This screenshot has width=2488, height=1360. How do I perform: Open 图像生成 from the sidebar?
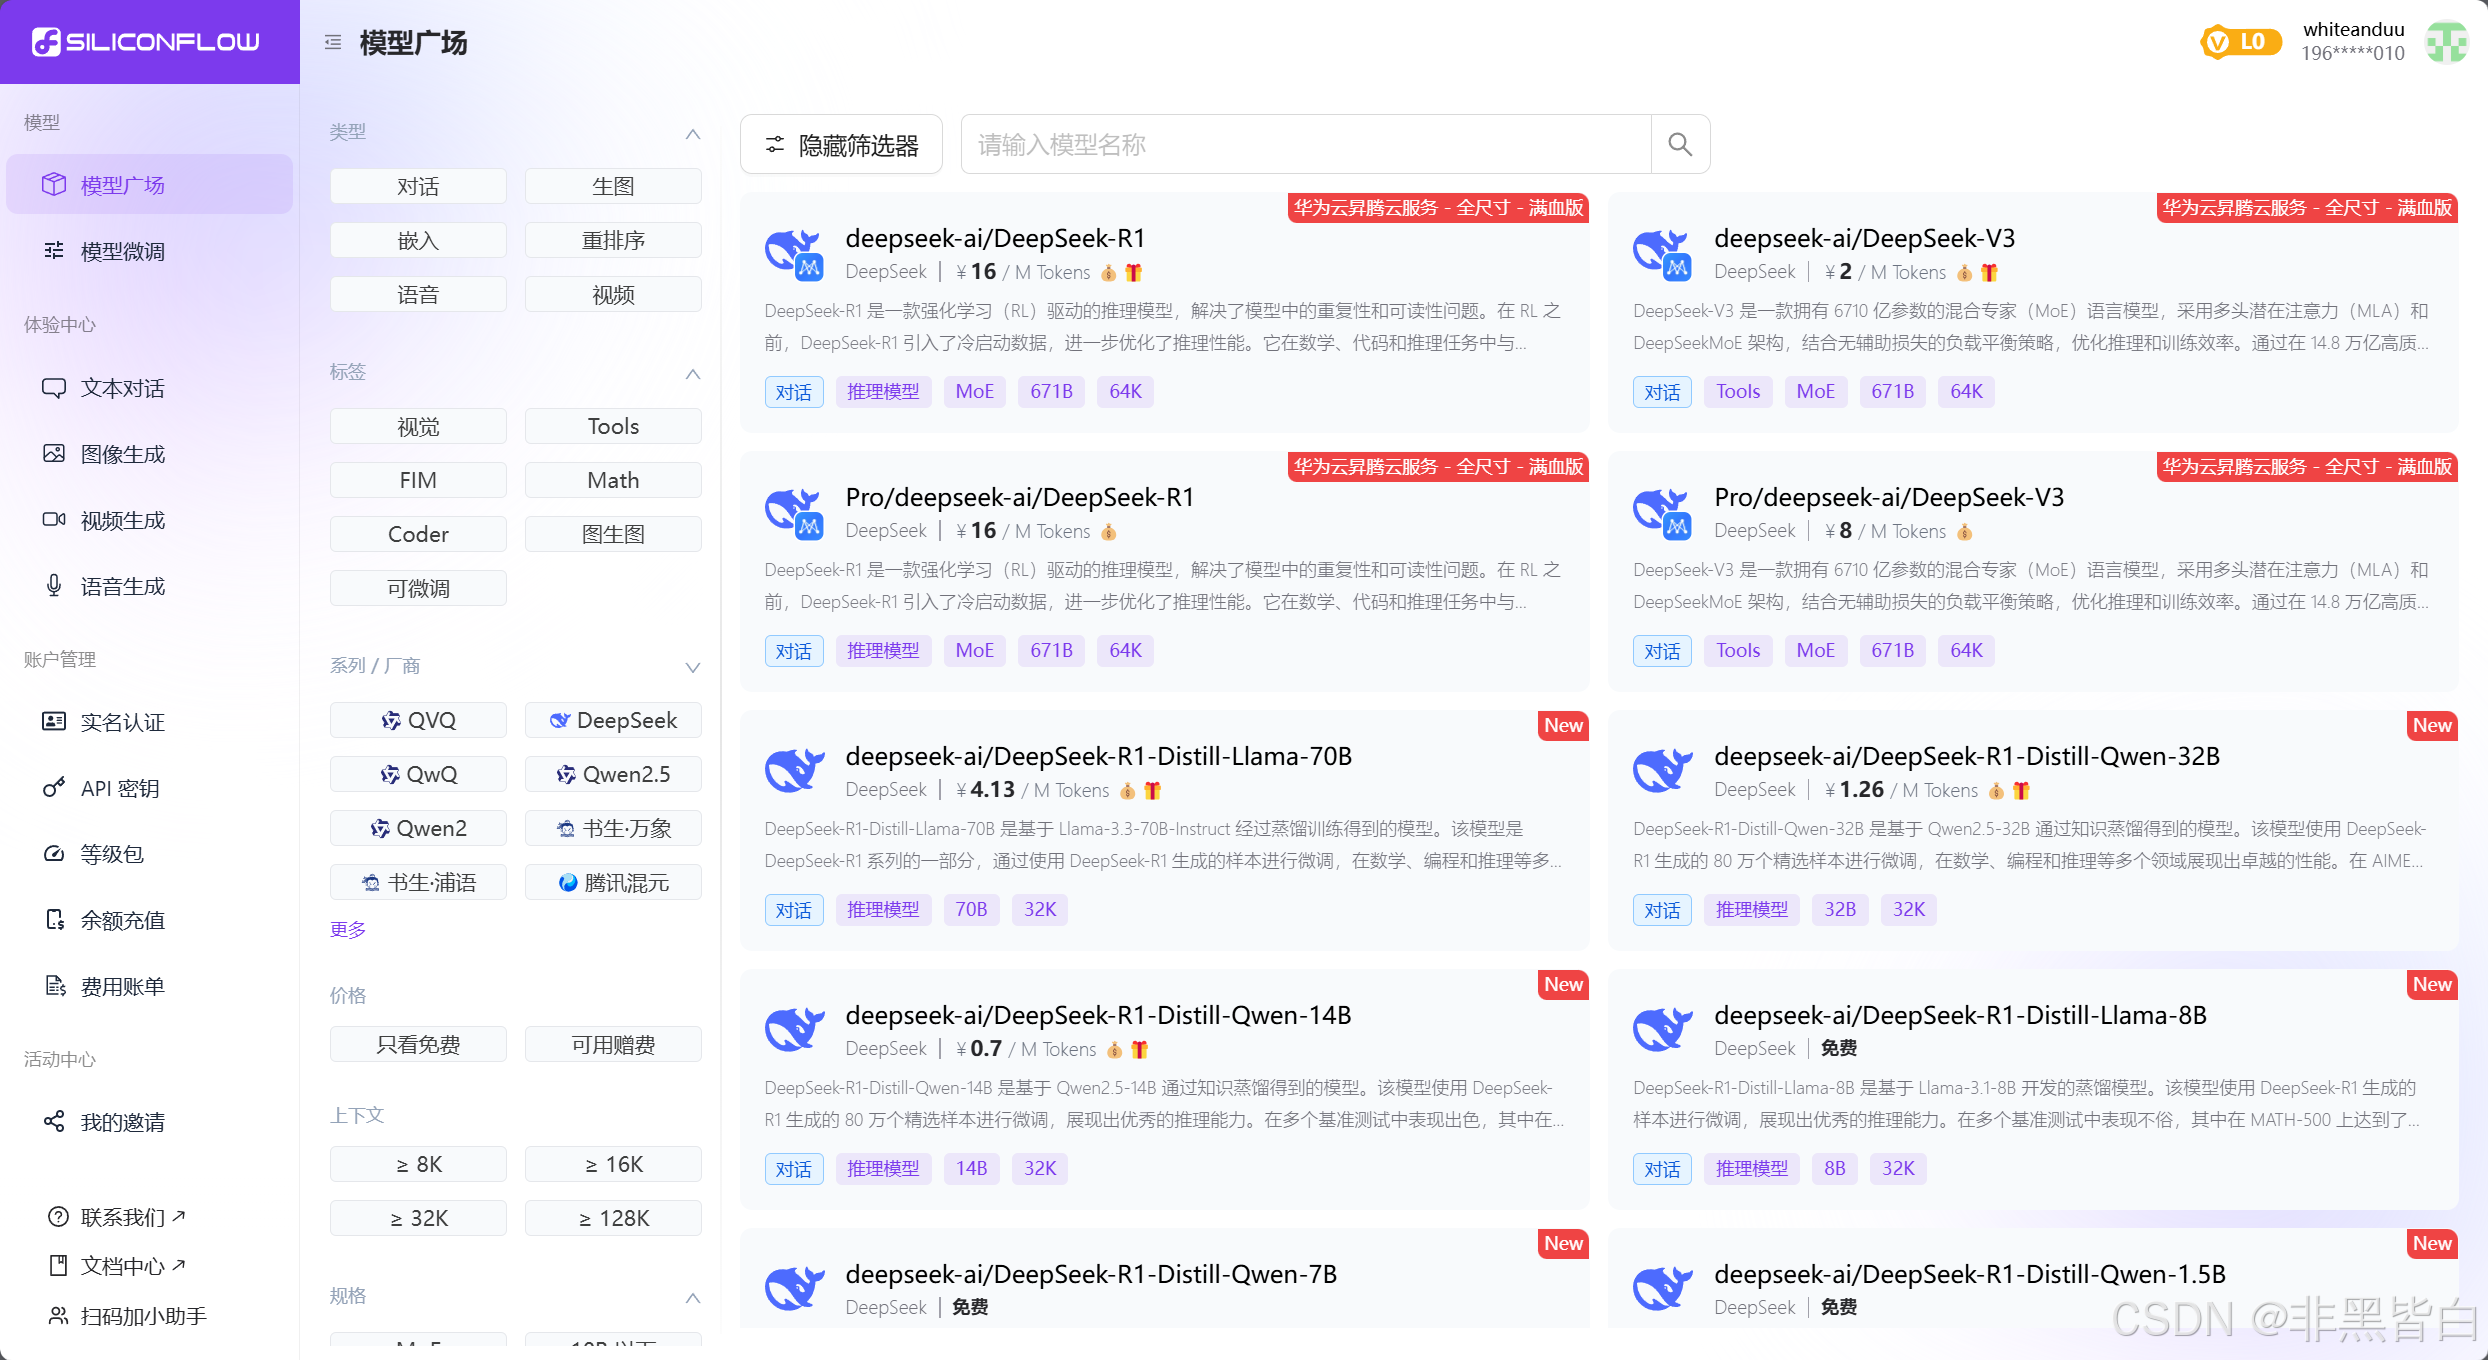122,454
